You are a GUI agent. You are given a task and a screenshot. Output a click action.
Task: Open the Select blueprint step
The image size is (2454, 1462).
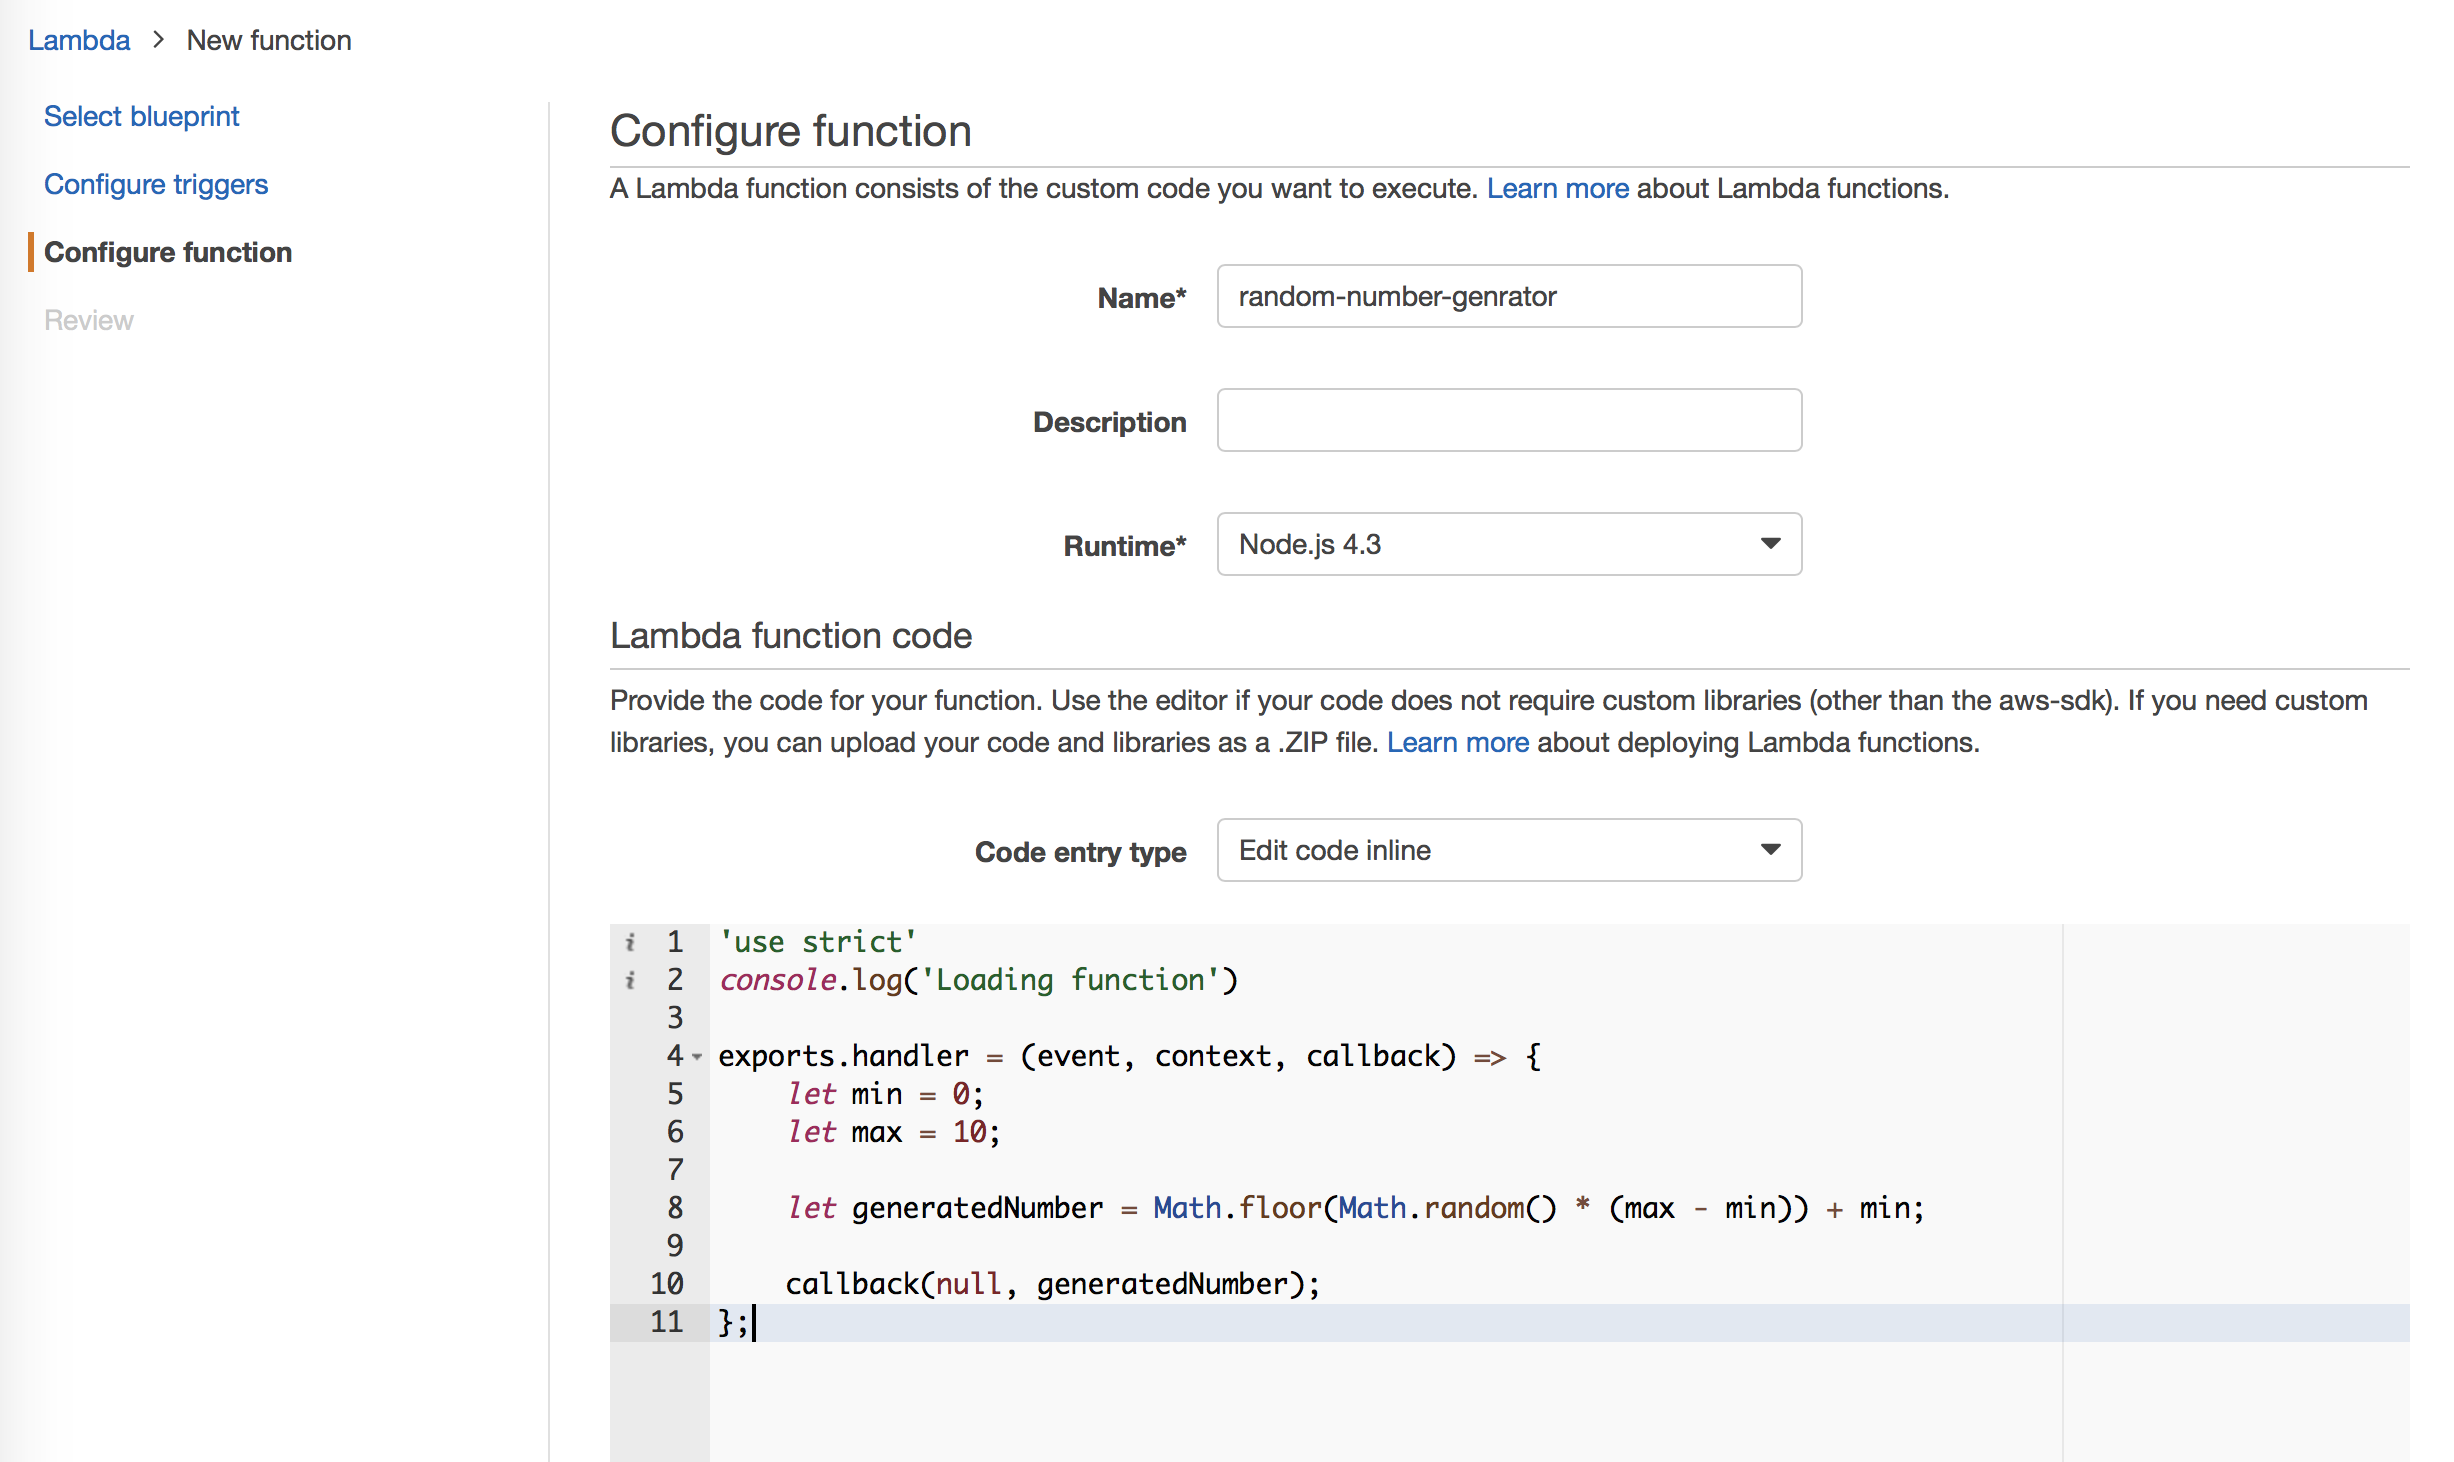tap(142, 116)
